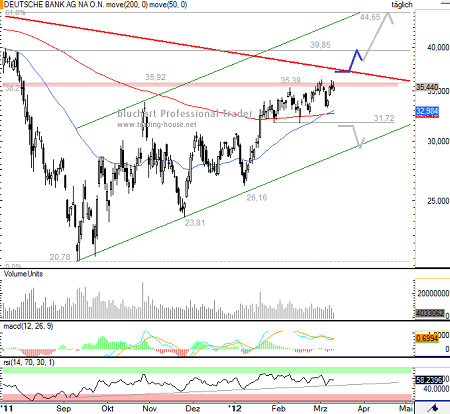
Task: Select the DEUTSCHE BANK AG NA O.N. title
Action: 53,5
